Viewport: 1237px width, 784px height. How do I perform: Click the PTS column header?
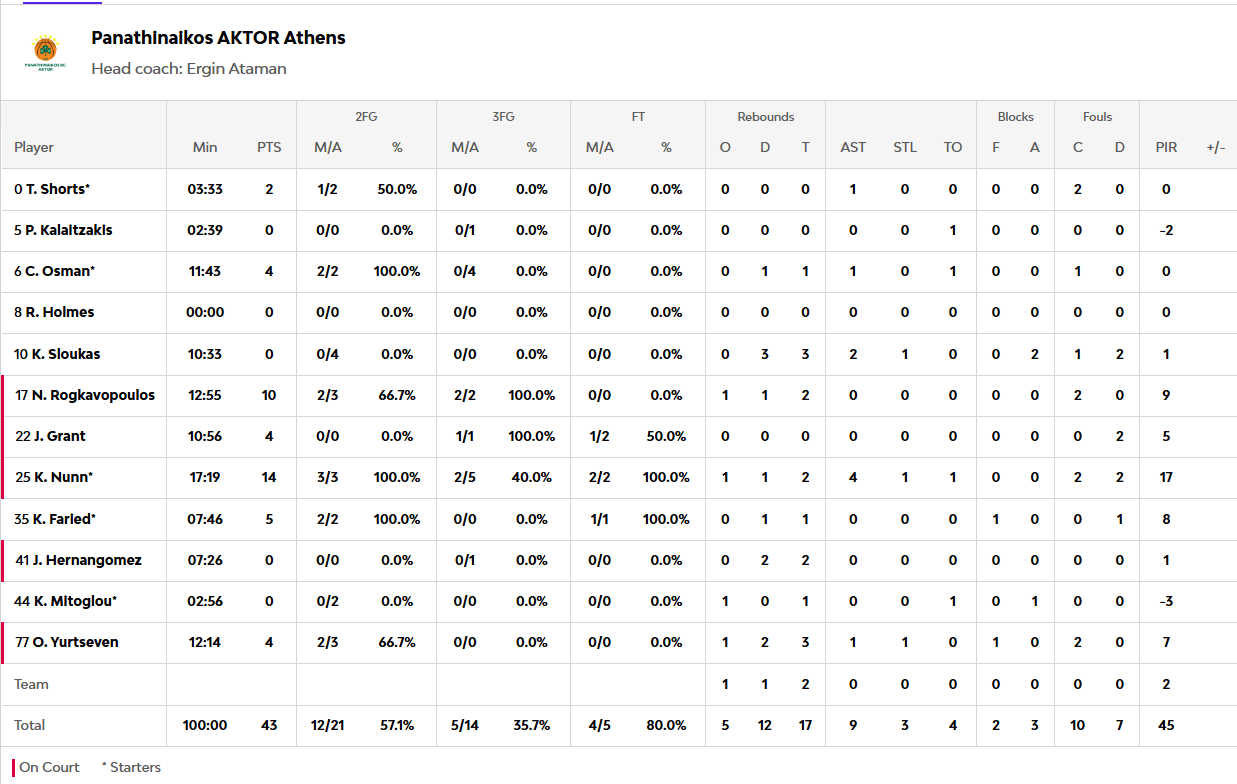269,147
